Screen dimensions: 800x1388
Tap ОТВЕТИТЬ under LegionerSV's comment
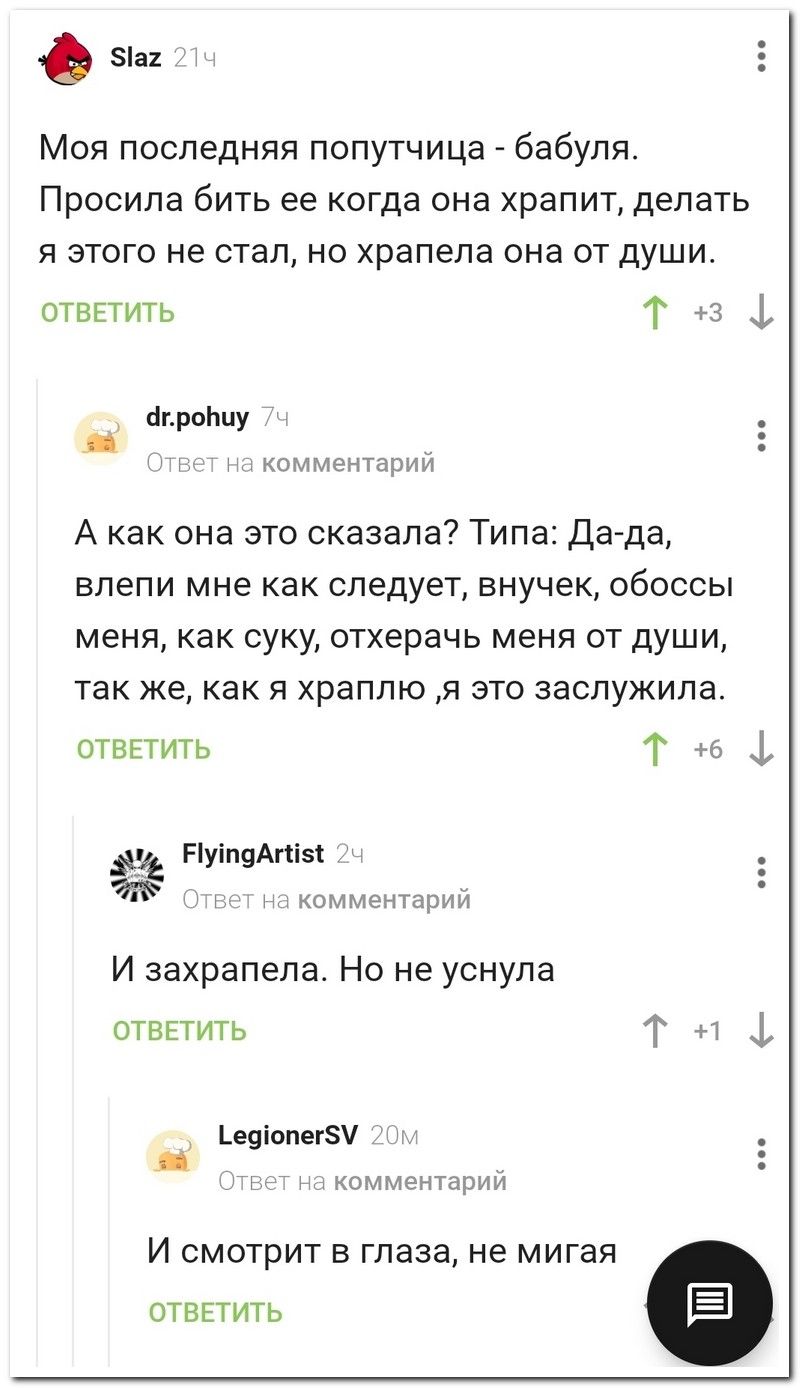(215, 1312)
